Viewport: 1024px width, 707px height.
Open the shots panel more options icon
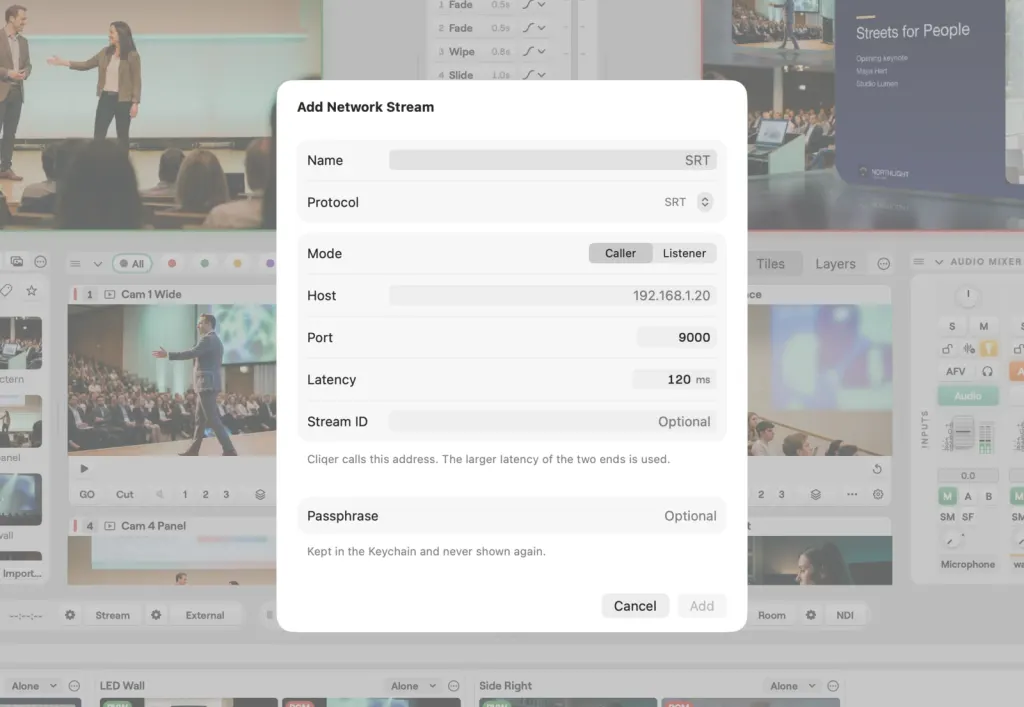pyautogui.click(x=40, y=262)
